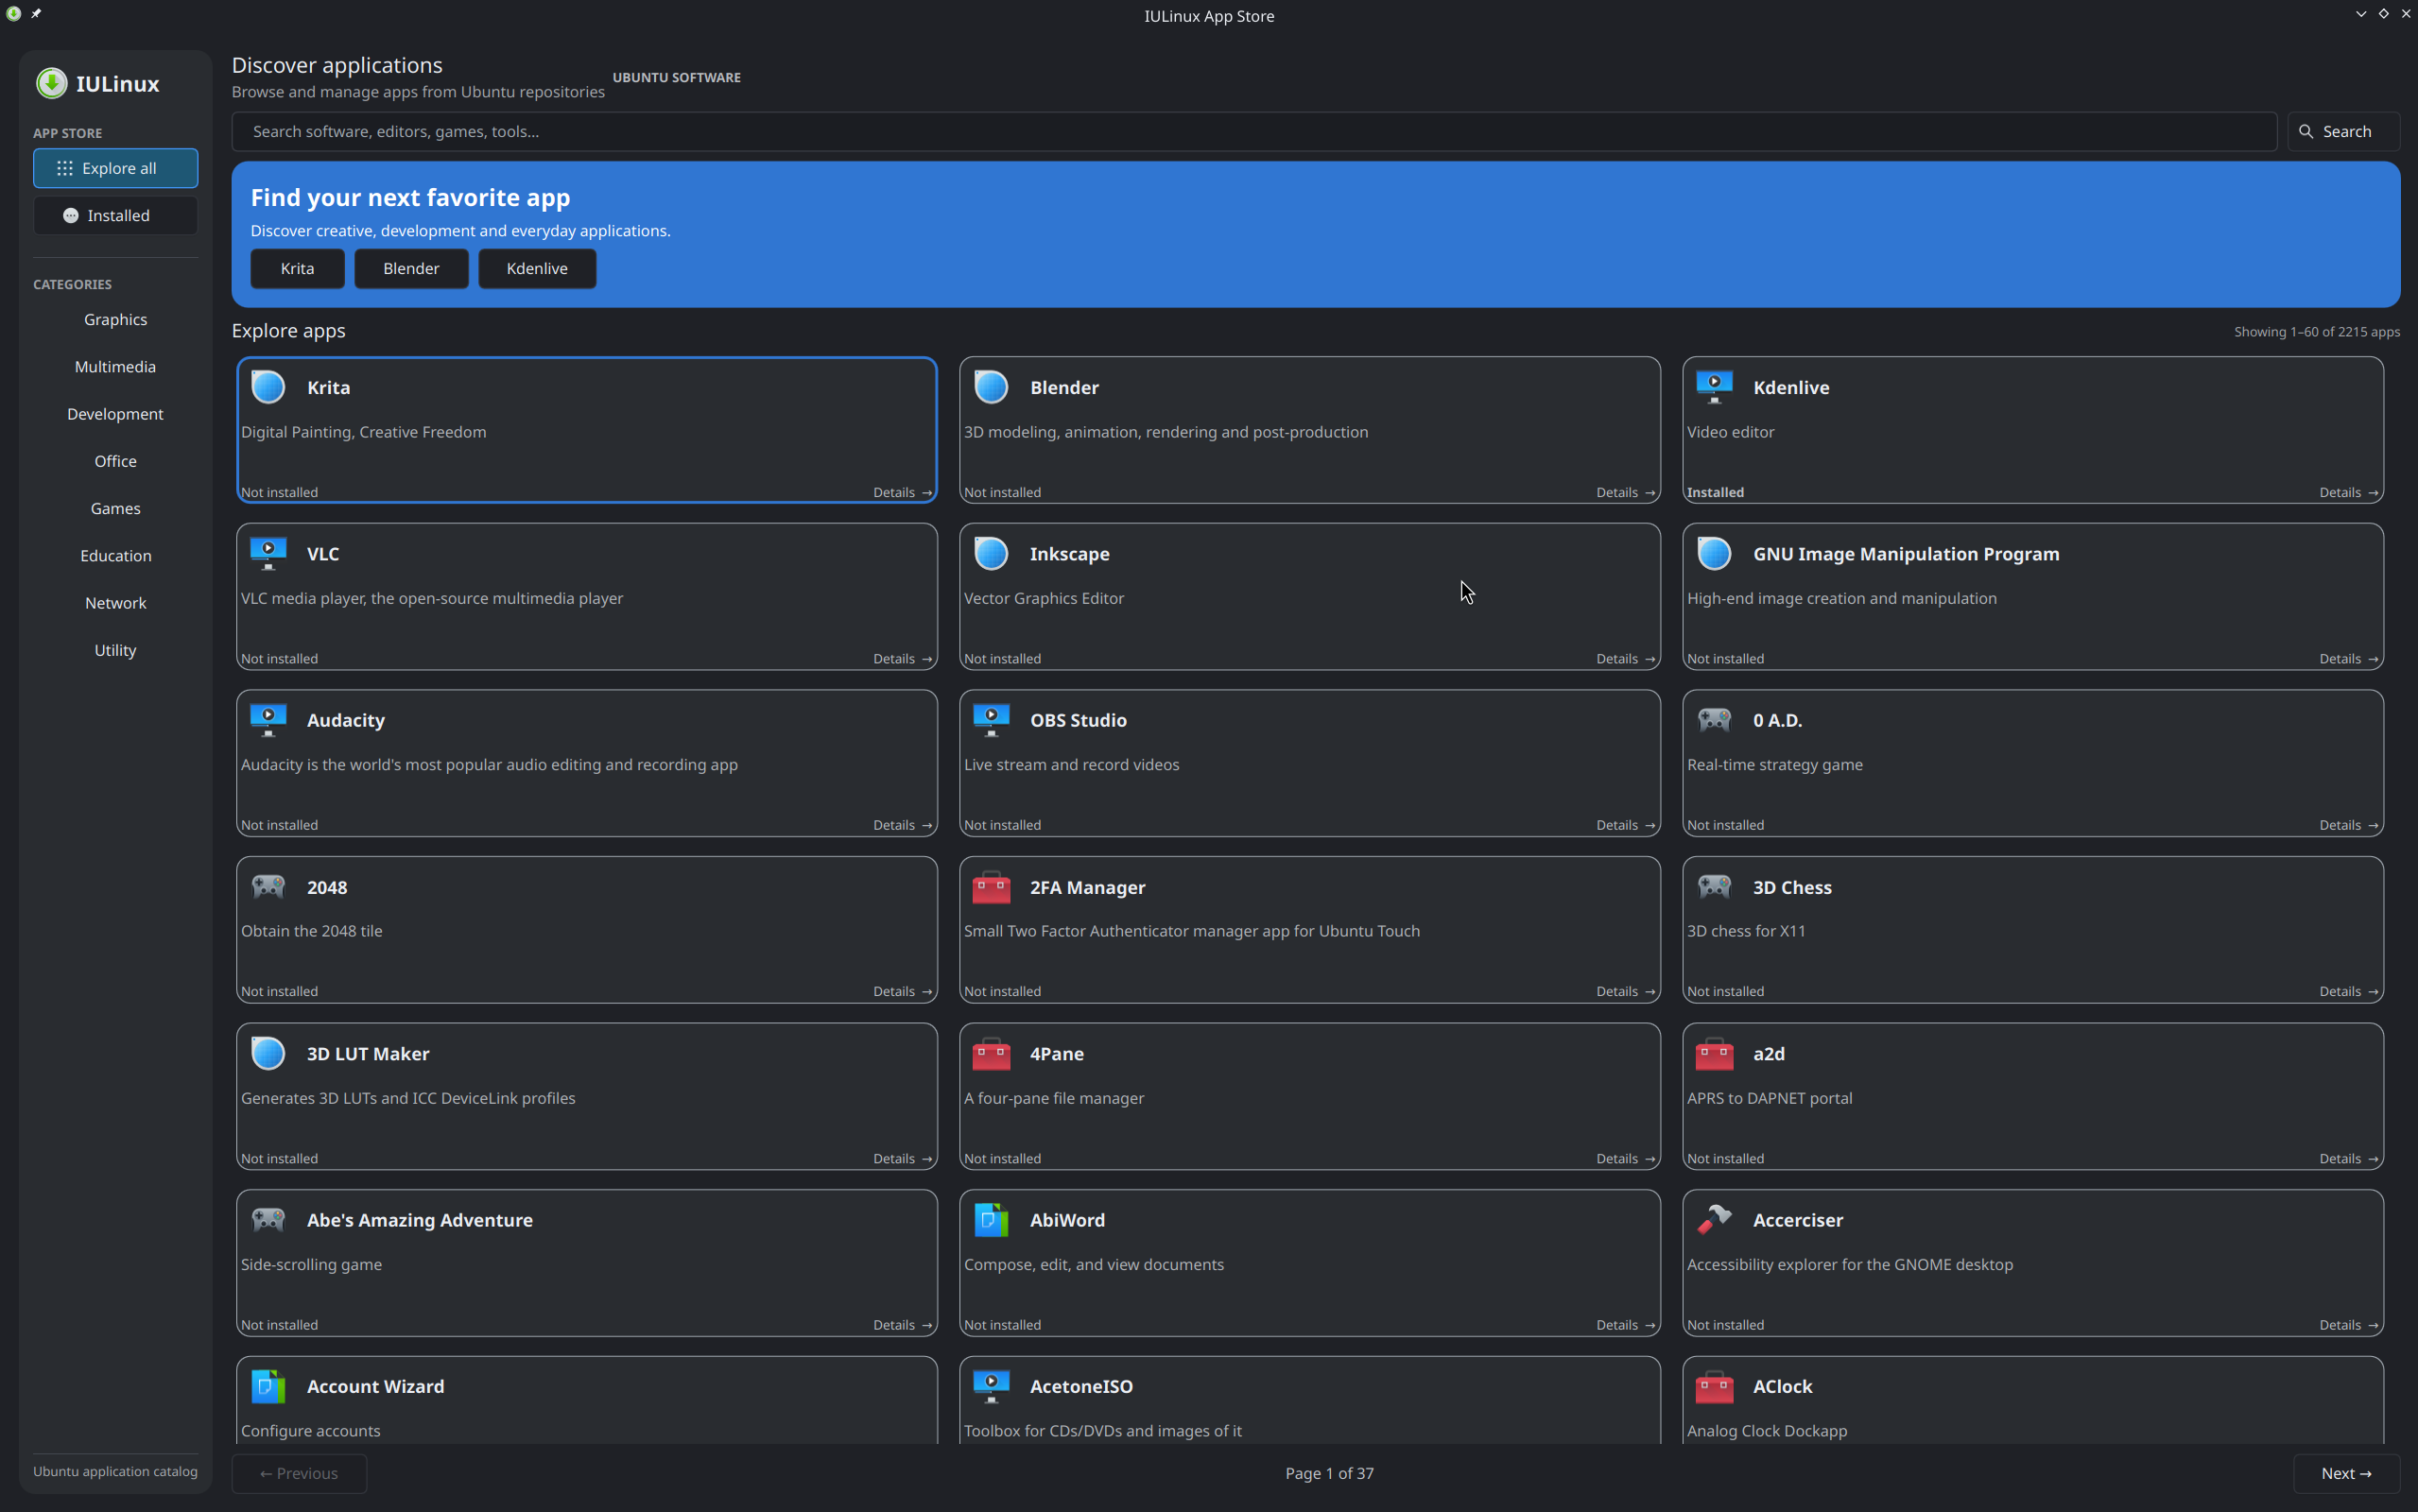
Task: Click the pin icon in title bar
Action: click(x=36, y=14)
